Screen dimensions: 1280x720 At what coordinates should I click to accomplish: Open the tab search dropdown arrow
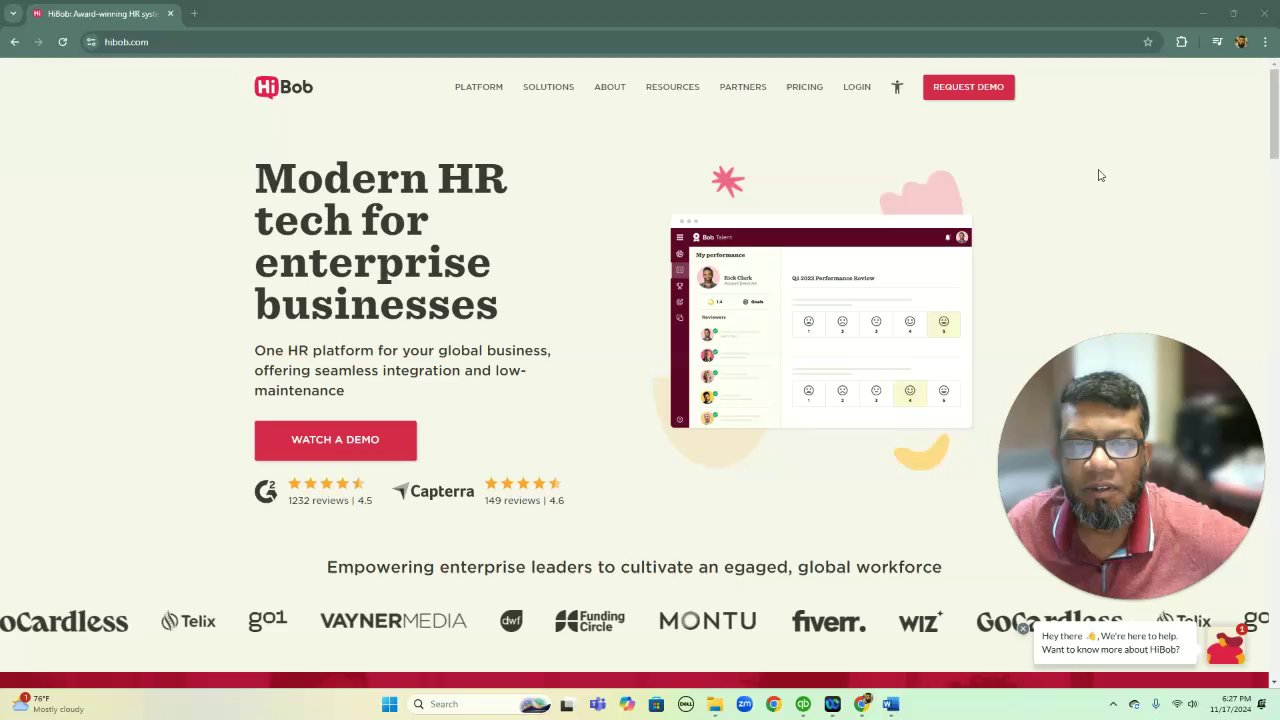[13, 14]
